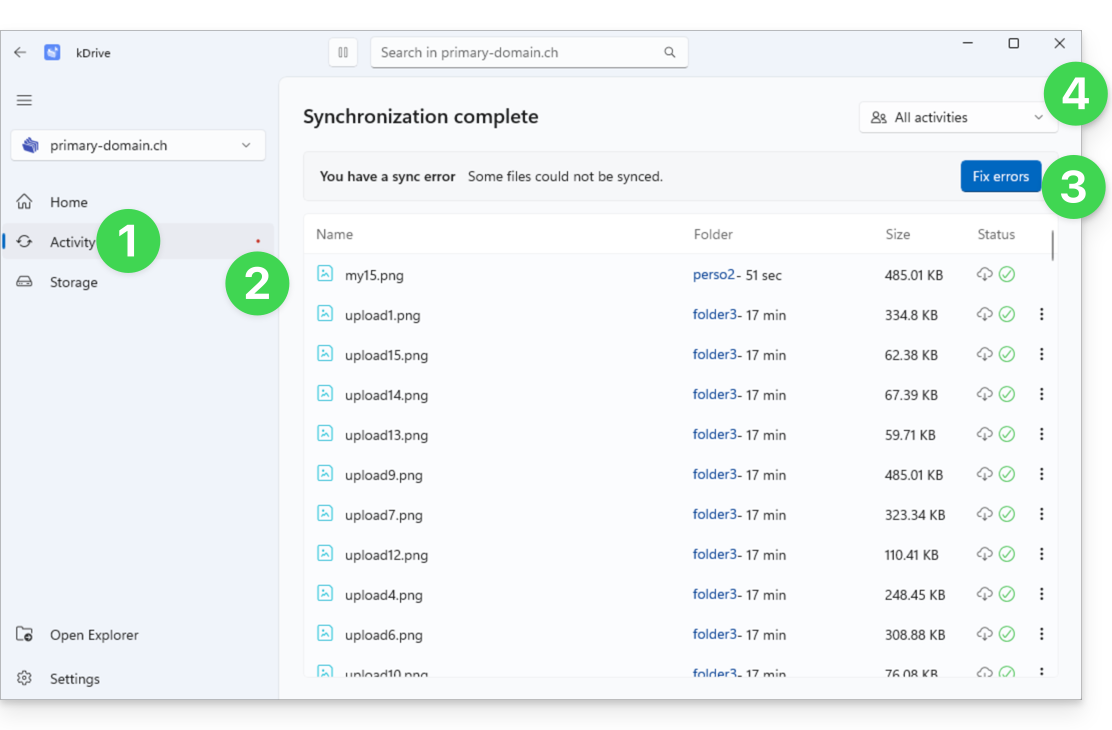Image resolution: width=1112 pixels, height=730 pixels.
Task: Open three-dot menu for upload9.png
Action: pos(1041,474)
